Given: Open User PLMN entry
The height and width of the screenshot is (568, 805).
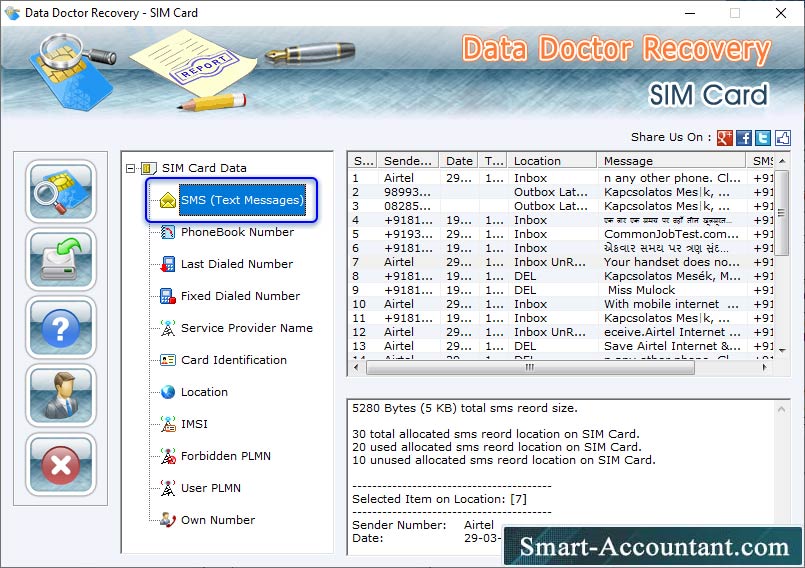Looking at the screenshot, I should pos(210,488).
